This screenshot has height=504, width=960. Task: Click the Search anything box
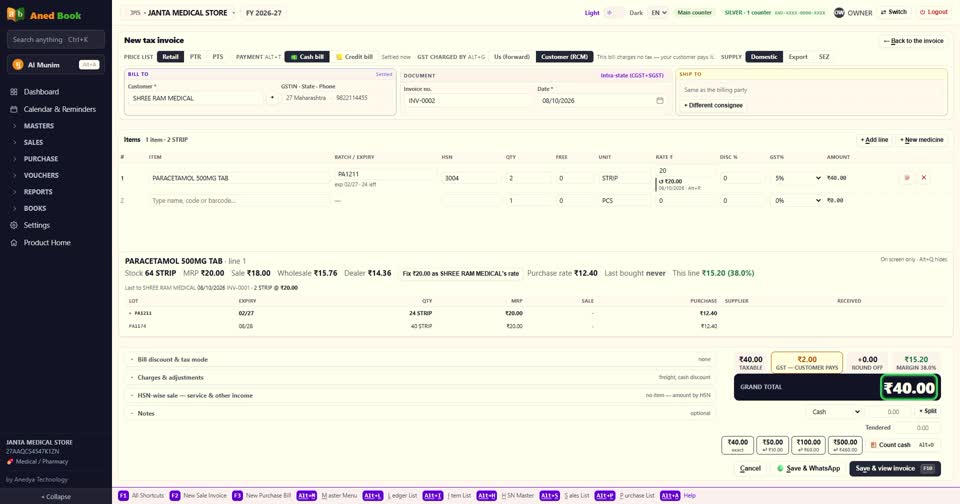coord(56,40)
